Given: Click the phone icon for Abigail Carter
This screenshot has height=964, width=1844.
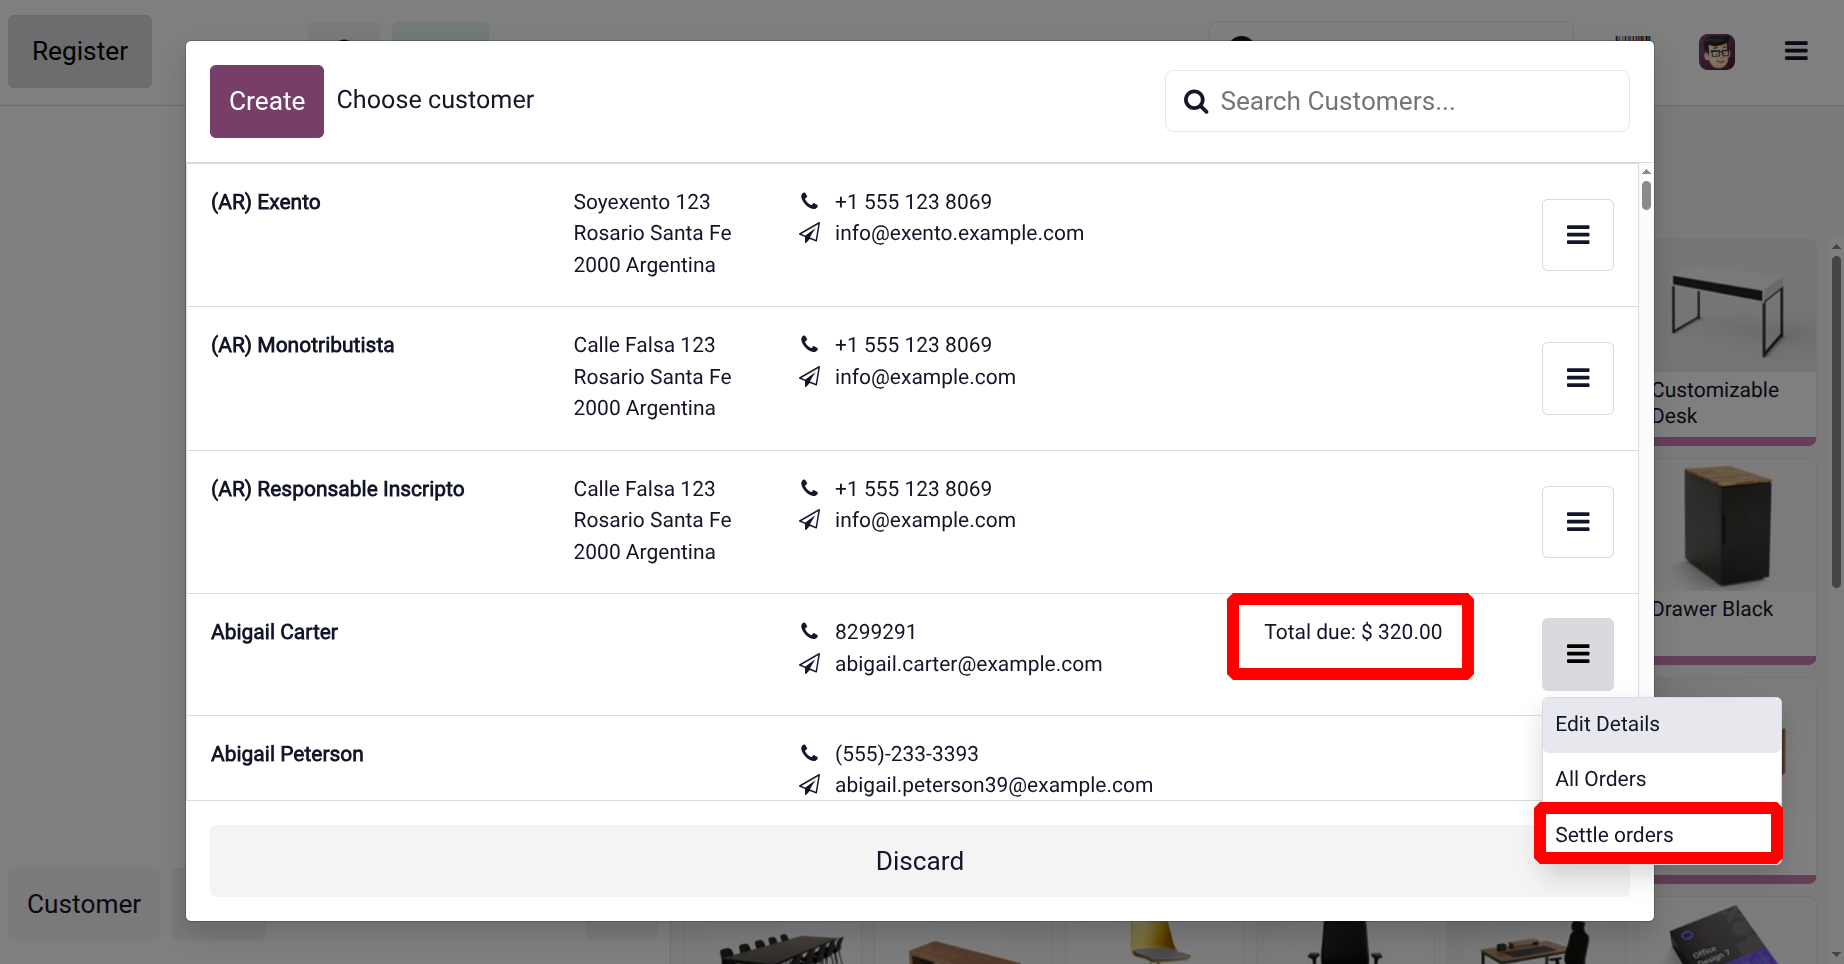Looking at the screenshot, I should point(809,631).
